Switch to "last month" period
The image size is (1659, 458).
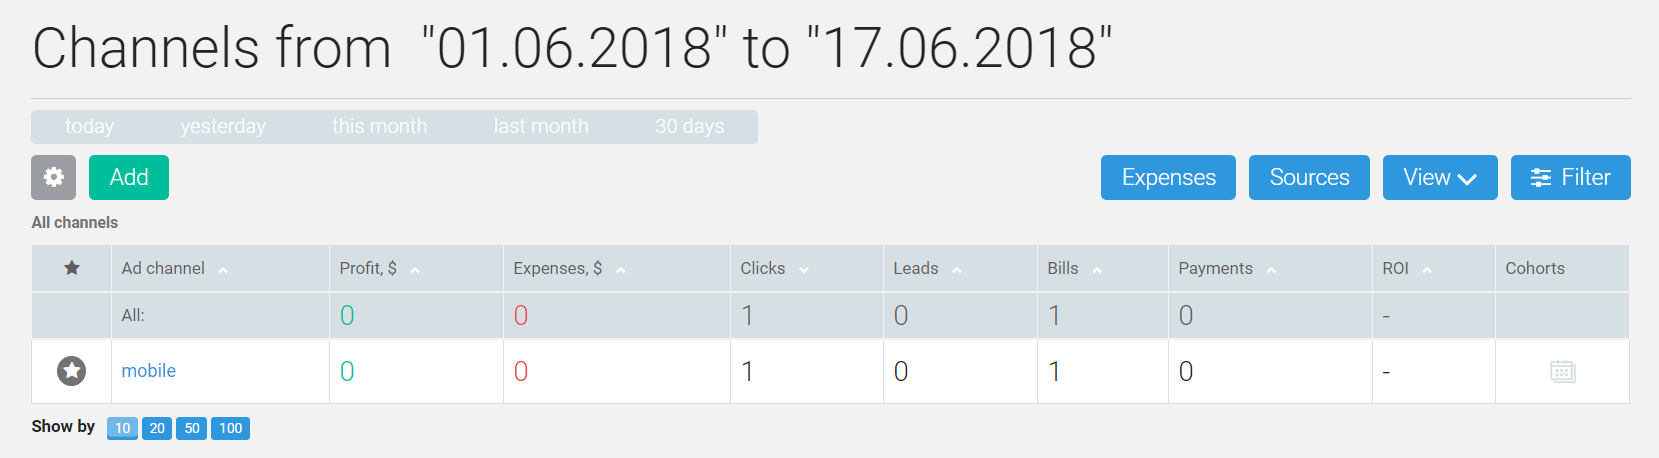(x=541, y=127)
